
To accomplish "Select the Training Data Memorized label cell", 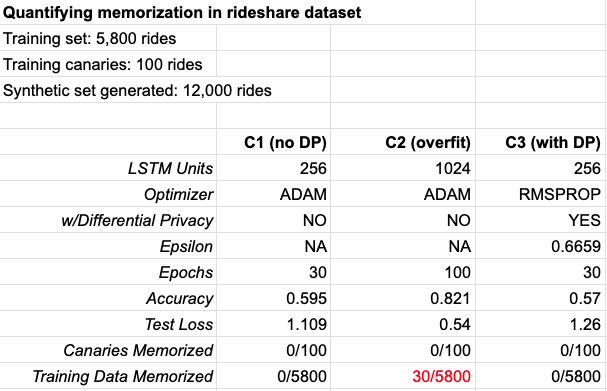I will tap(108, 376).
